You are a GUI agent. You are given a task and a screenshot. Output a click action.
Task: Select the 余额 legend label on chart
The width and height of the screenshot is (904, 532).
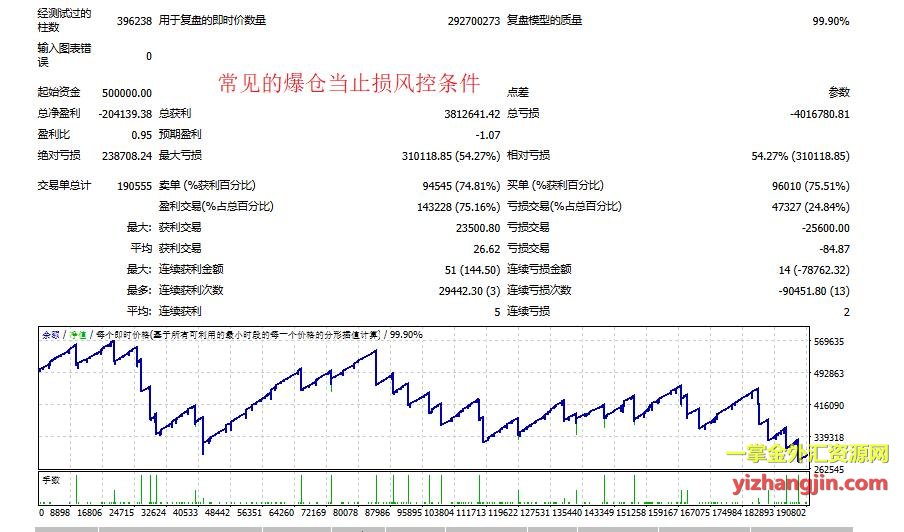50,335
